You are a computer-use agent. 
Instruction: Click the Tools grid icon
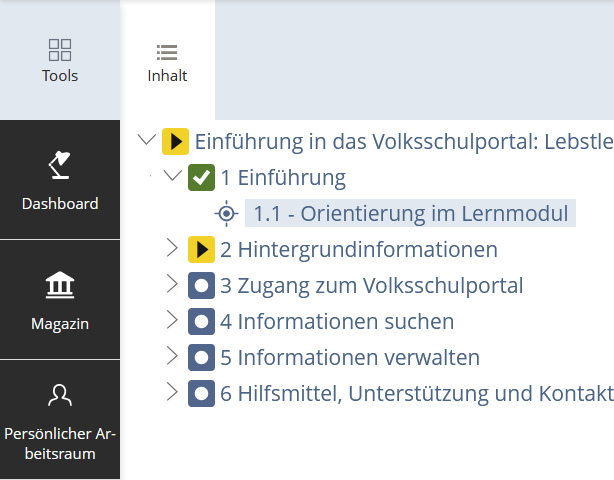click(60, 50)
